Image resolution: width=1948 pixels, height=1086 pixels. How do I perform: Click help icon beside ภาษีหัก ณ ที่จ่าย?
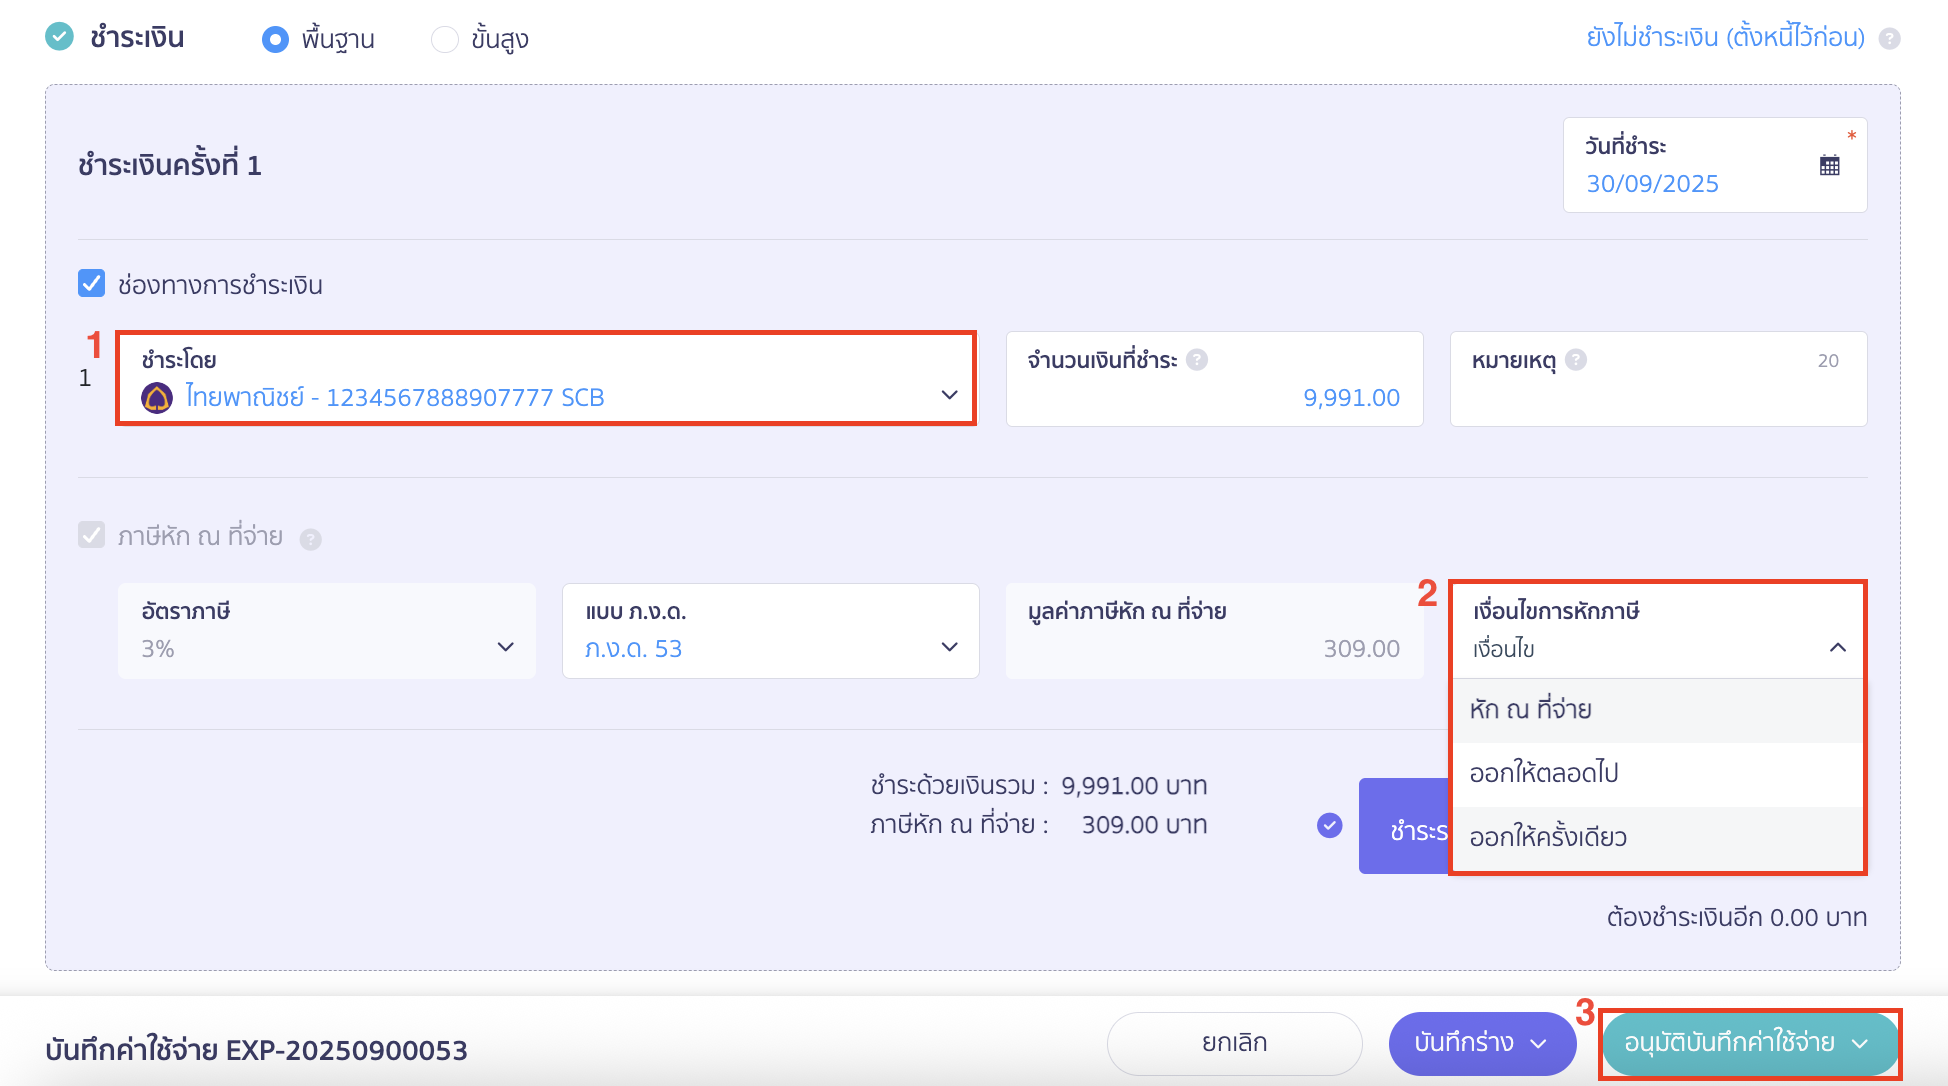click(311, 540)
